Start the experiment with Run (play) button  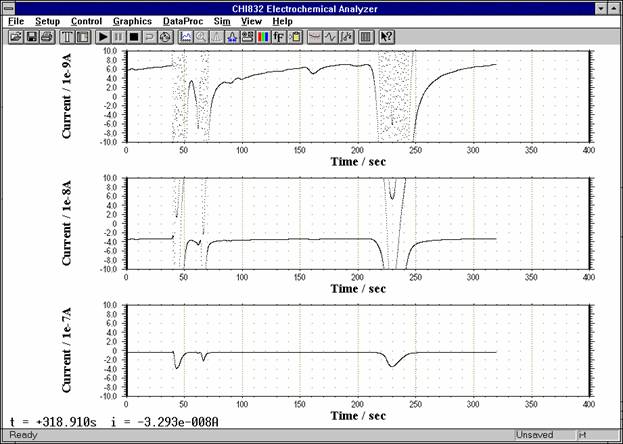(103, 37)
